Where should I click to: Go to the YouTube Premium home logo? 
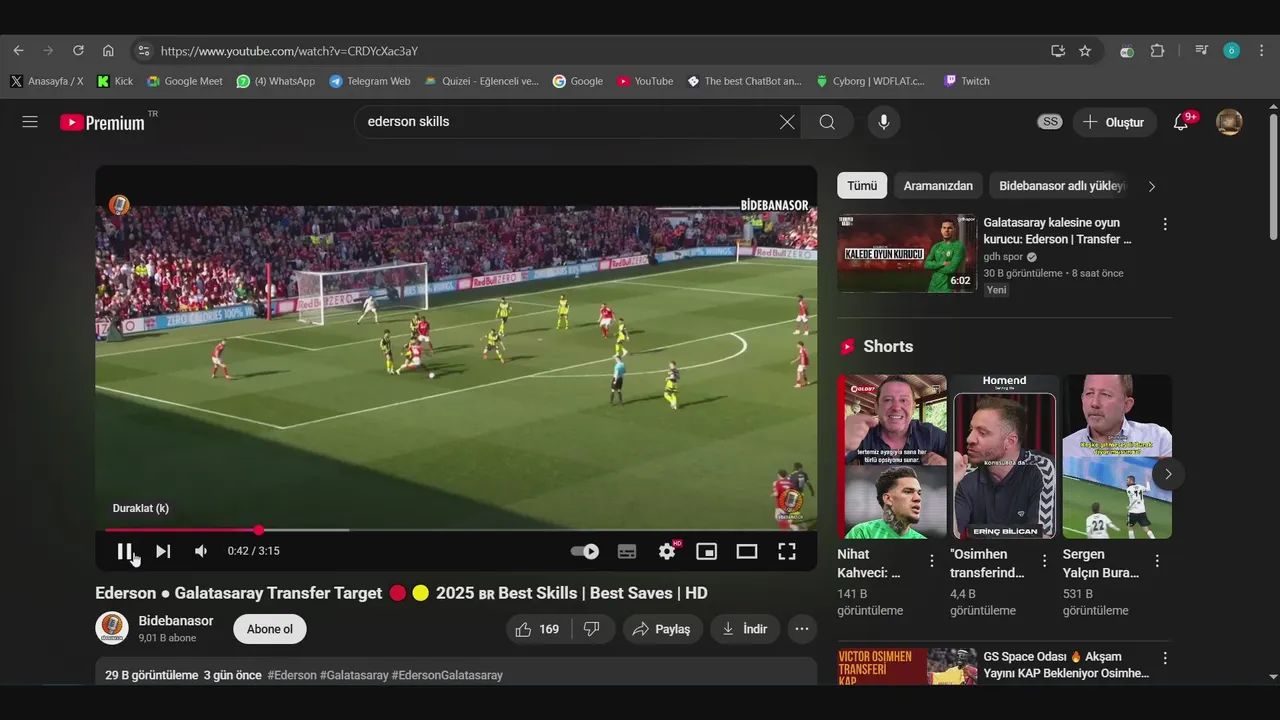coord(103,122)
